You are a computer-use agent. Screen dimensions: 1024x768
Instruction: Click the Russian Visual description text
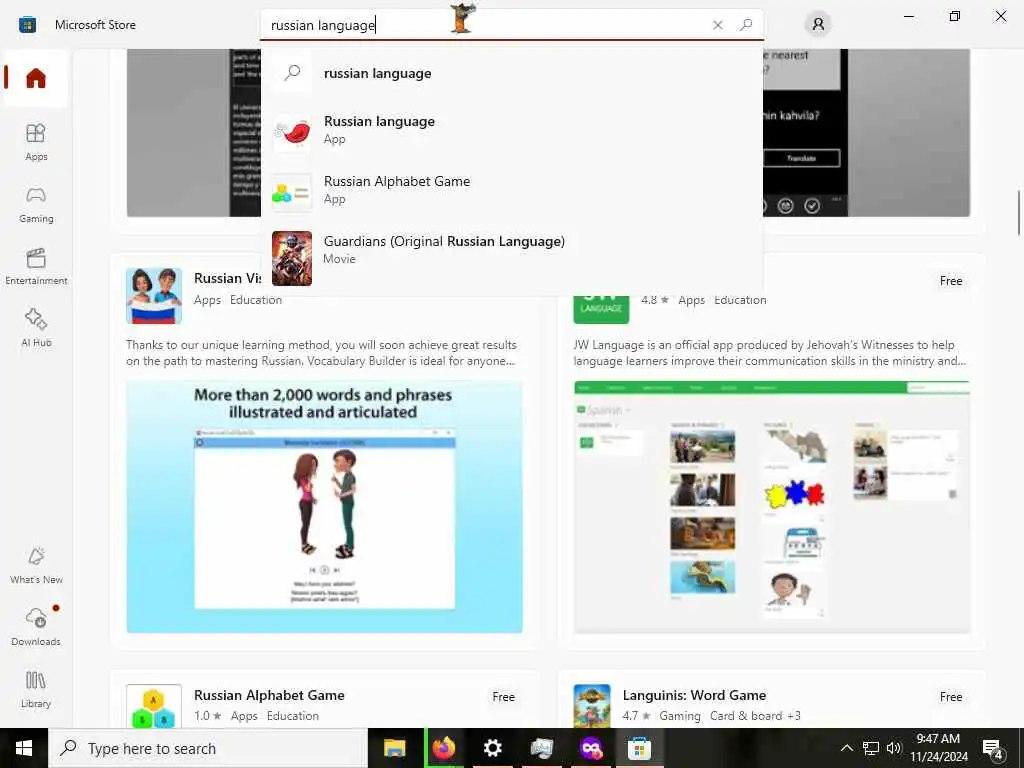pyautogui.click(x=321, y=353)
